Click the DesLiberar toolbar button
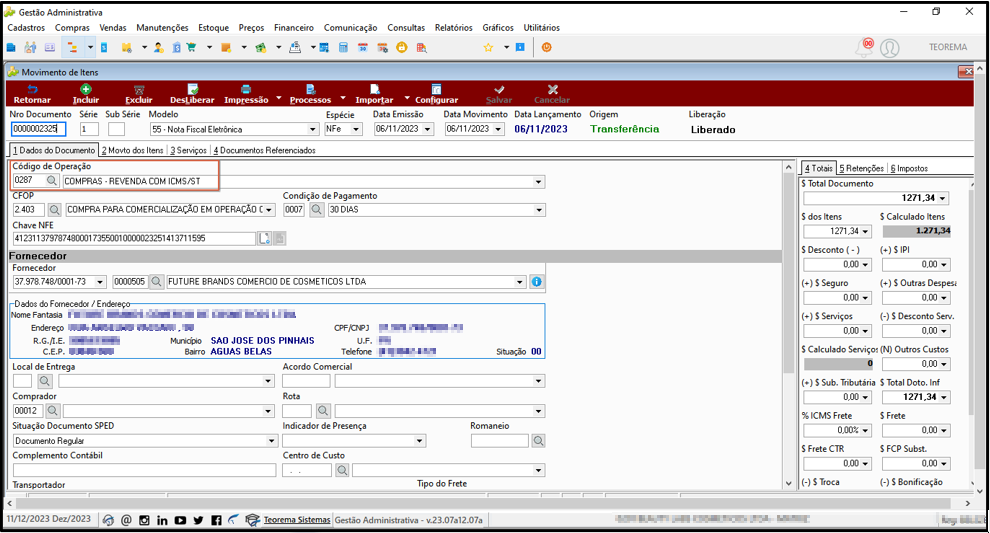990x533 pixels. [x=192, y=94]
